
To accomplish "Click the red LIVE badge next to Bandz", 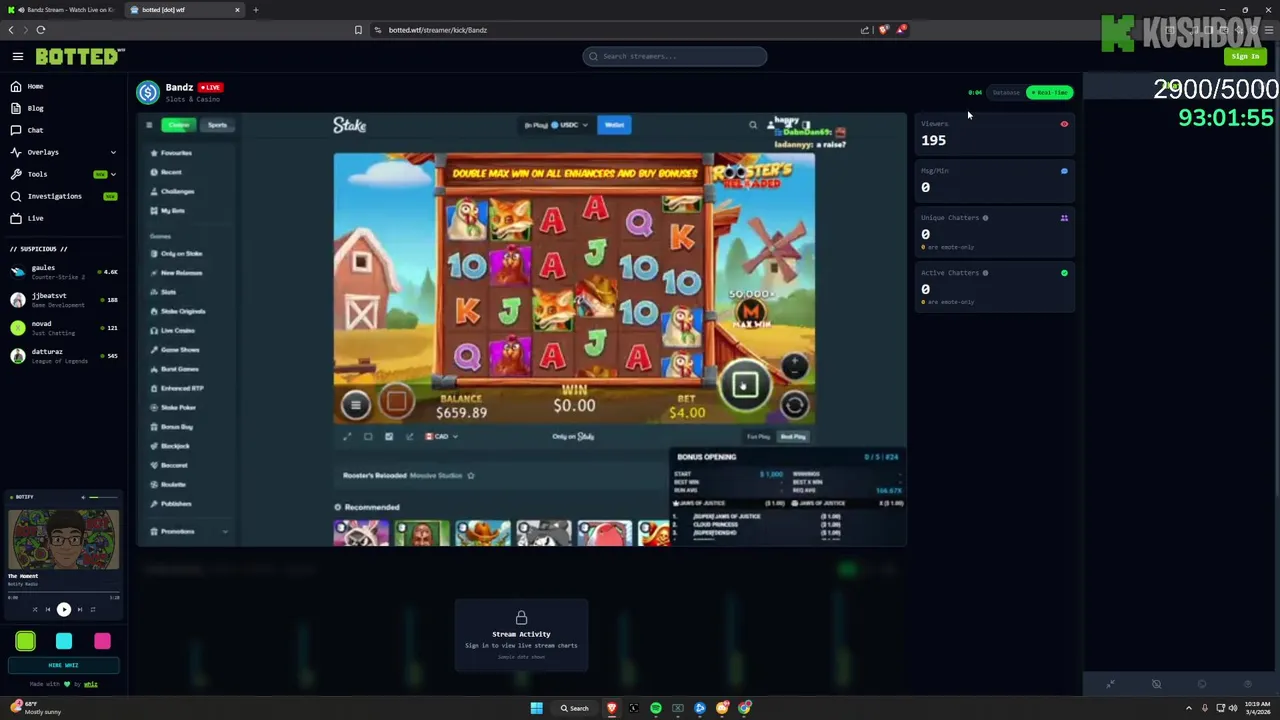I will (x=210, y=87).
